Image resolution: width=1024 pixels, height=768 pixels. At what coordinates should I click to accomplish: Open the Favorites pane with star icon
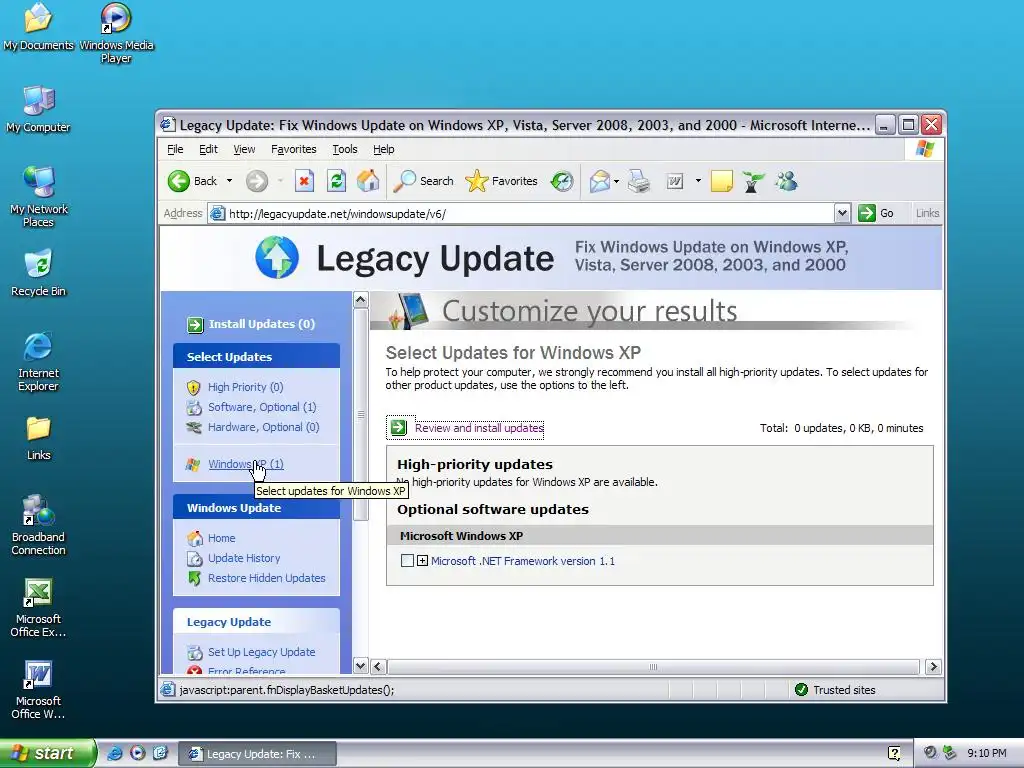click(x=502, y=181)
